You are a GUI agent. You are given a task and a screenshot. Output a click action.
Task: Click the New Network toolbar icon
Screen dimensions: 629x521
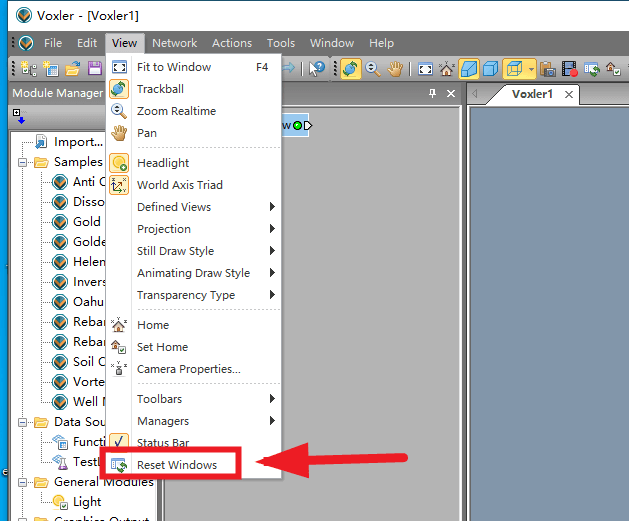[29, 69]
